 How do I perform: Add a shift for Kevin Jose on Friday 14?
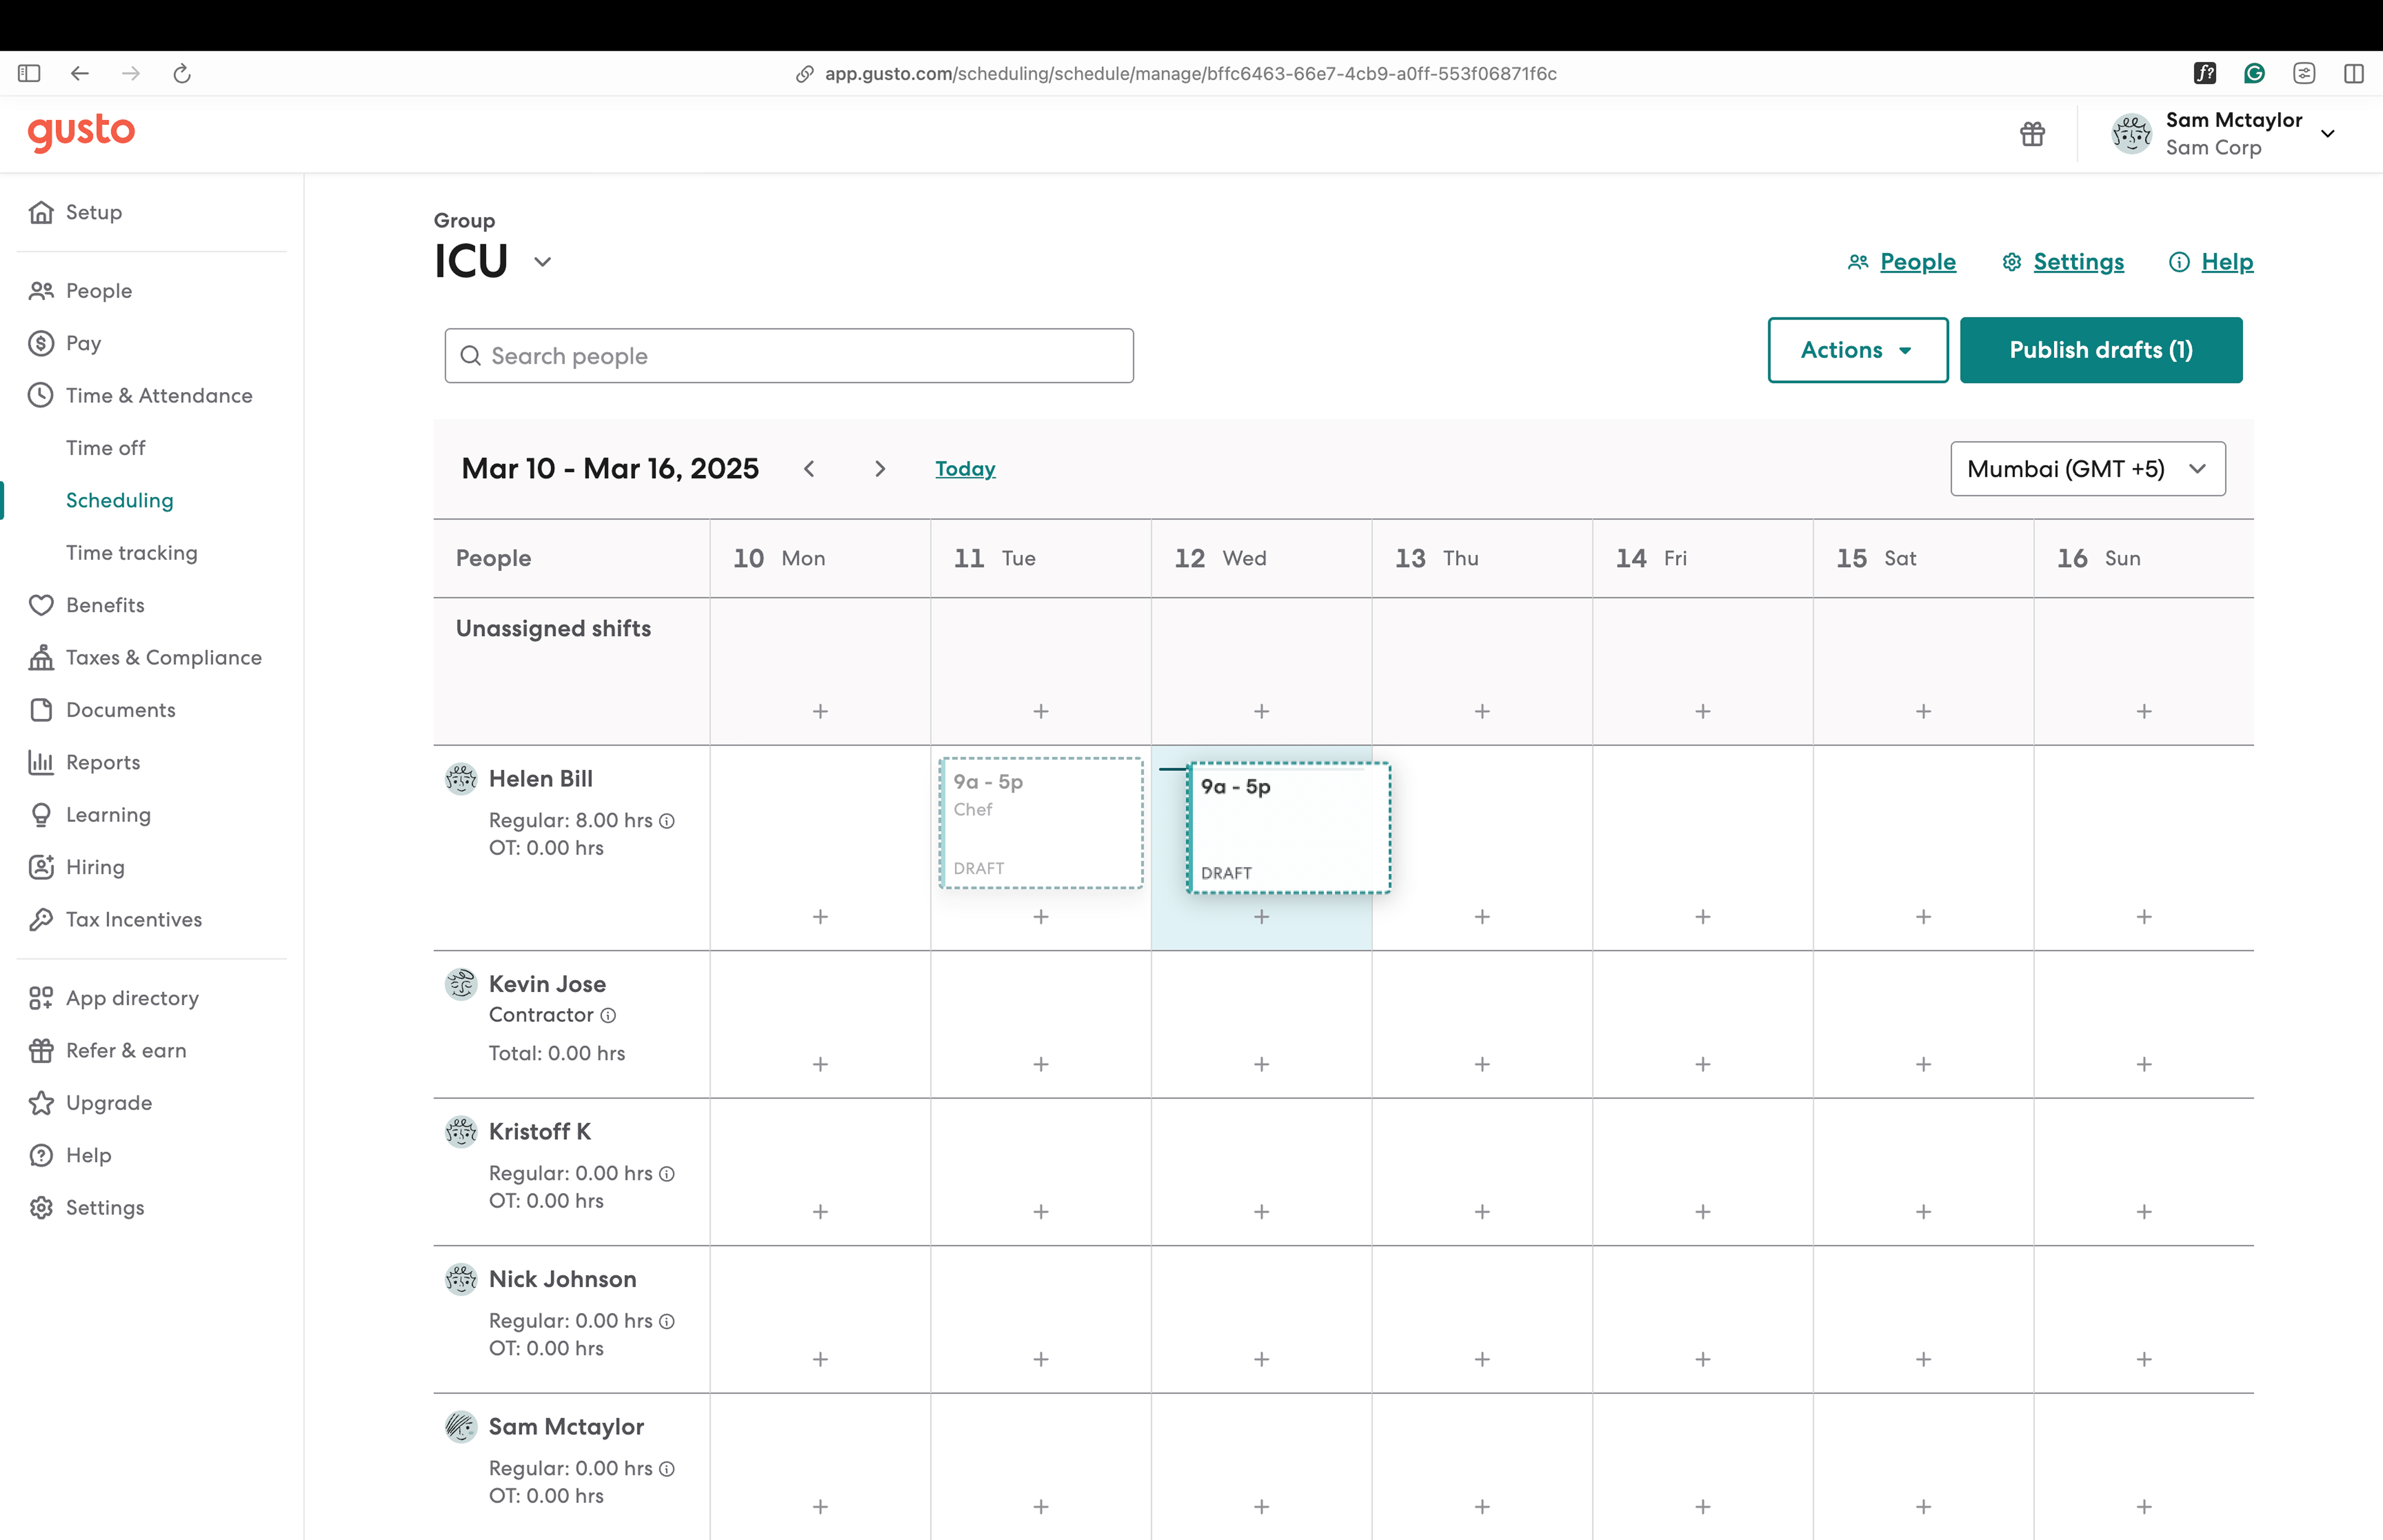click(x=1703, y=1064)
